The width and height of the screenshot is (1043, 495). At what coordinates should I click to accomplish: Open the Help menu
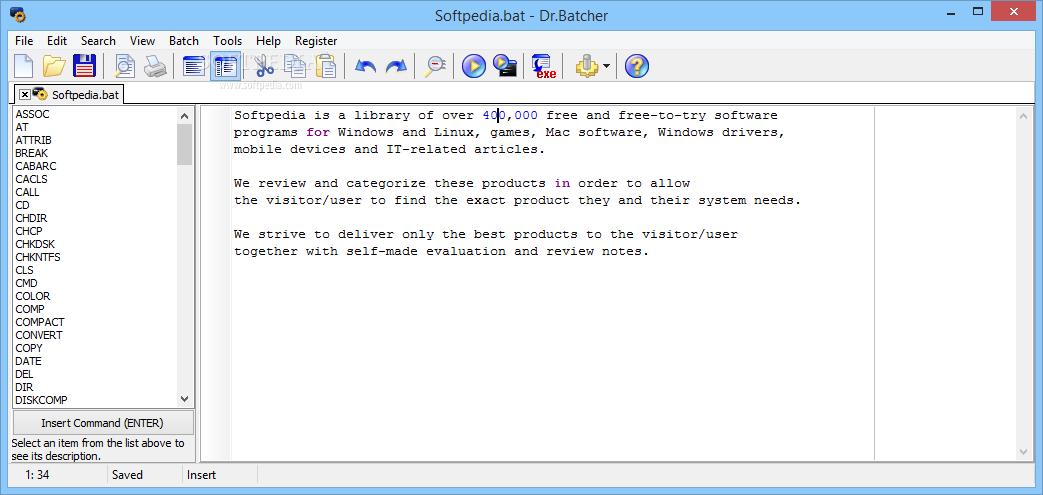[x=268, y=41]
